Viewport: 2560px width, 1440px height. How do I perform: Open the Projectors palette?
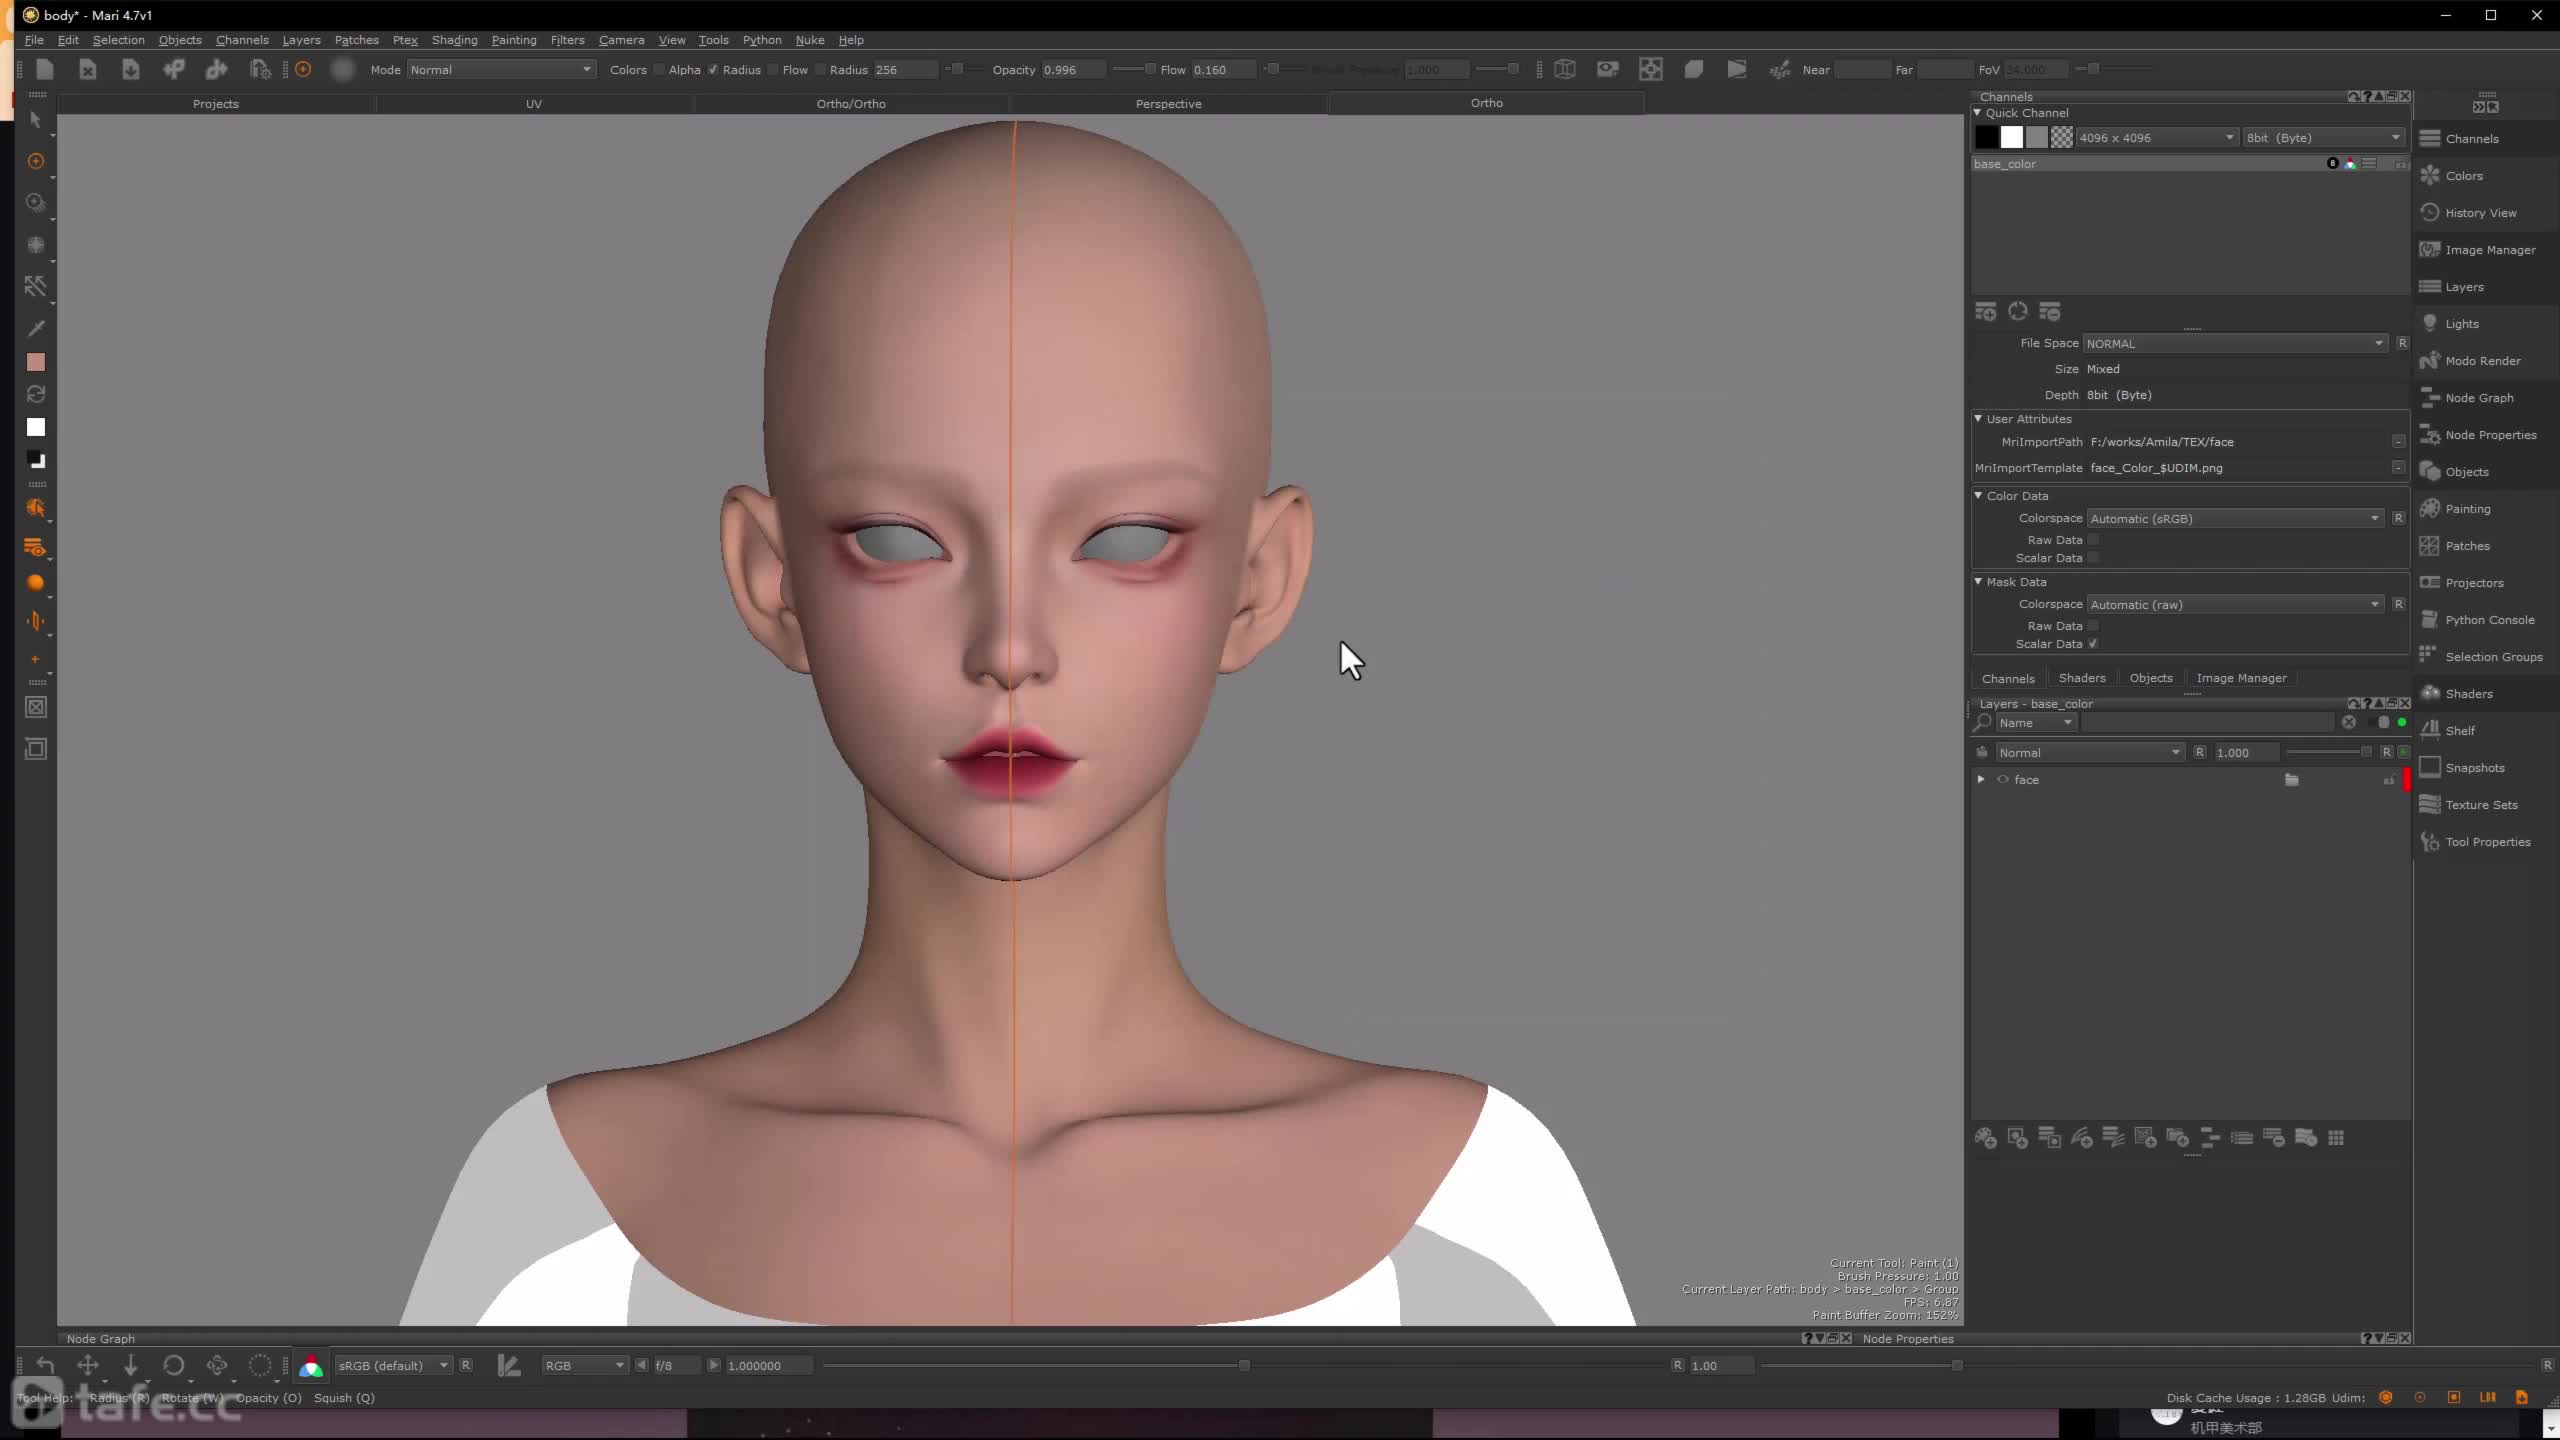pyautogui.click(x=2474, y=583)
